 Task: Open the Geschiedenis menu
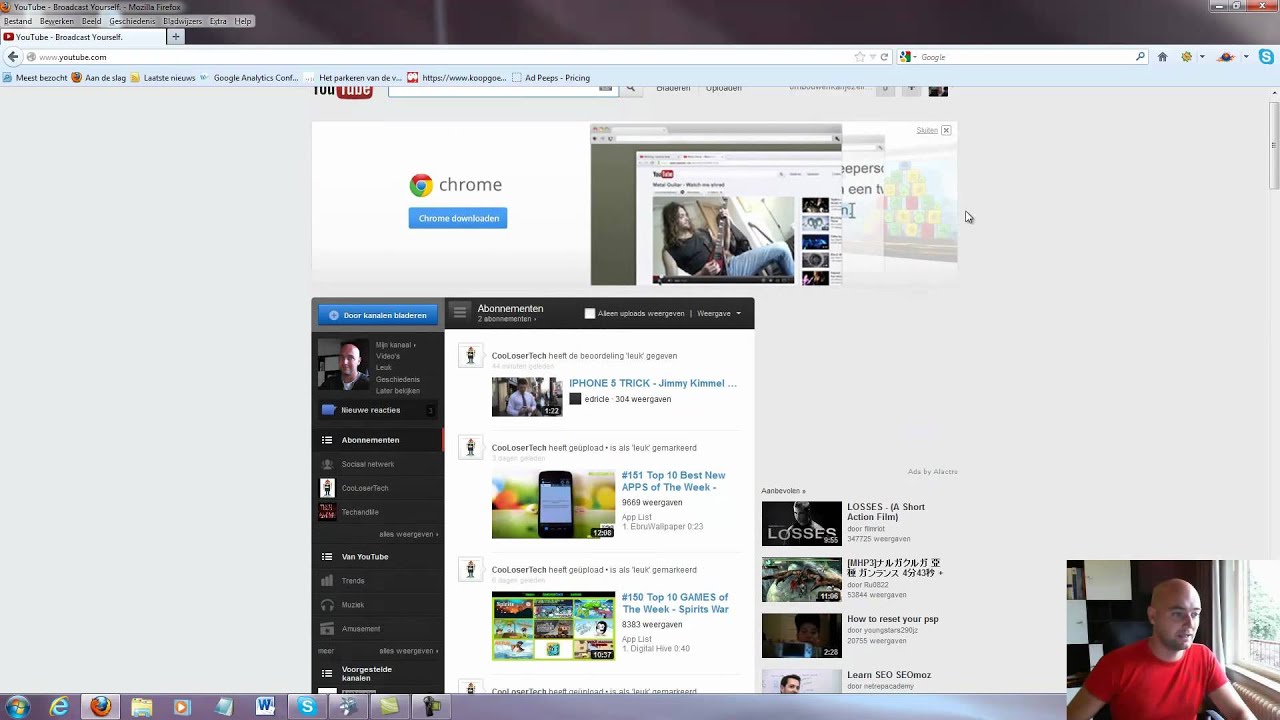(132, 21)
